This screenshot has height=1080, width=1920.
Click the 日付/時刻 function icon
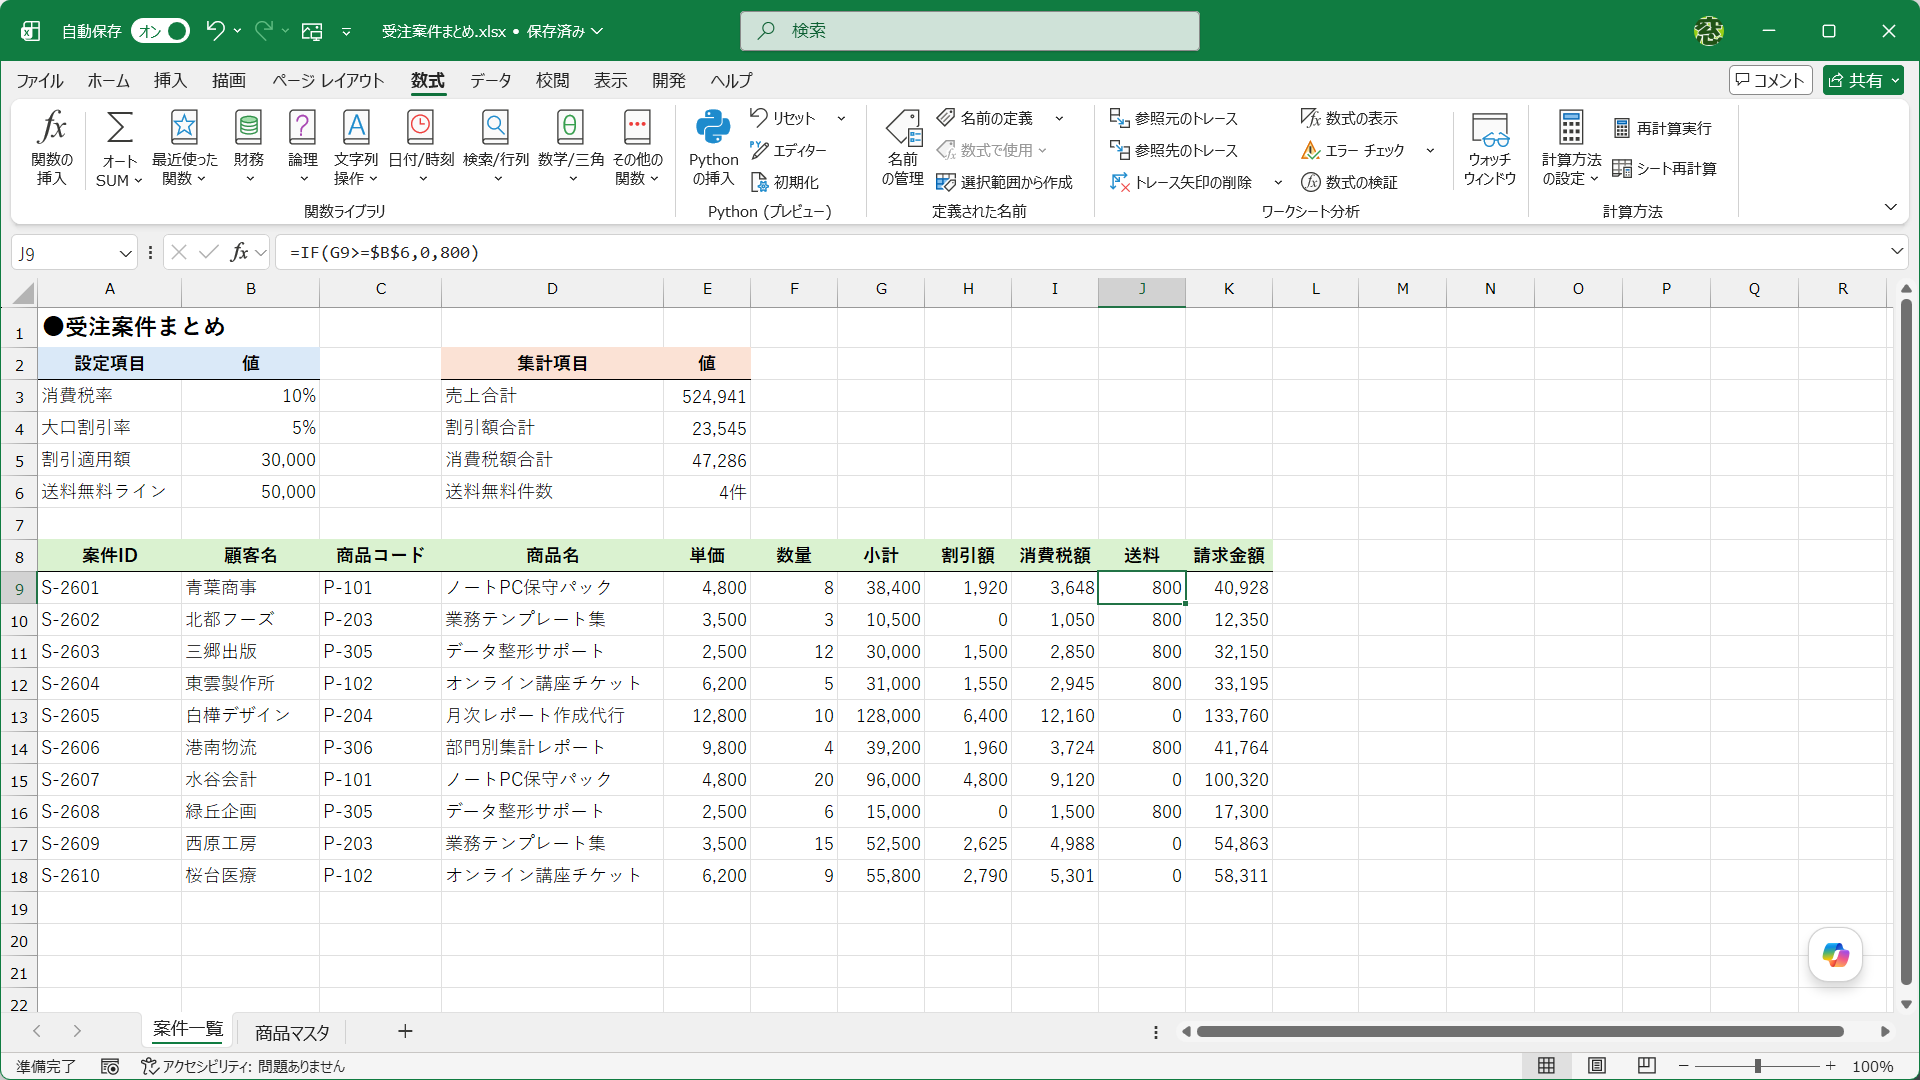(x=421, y=148)
